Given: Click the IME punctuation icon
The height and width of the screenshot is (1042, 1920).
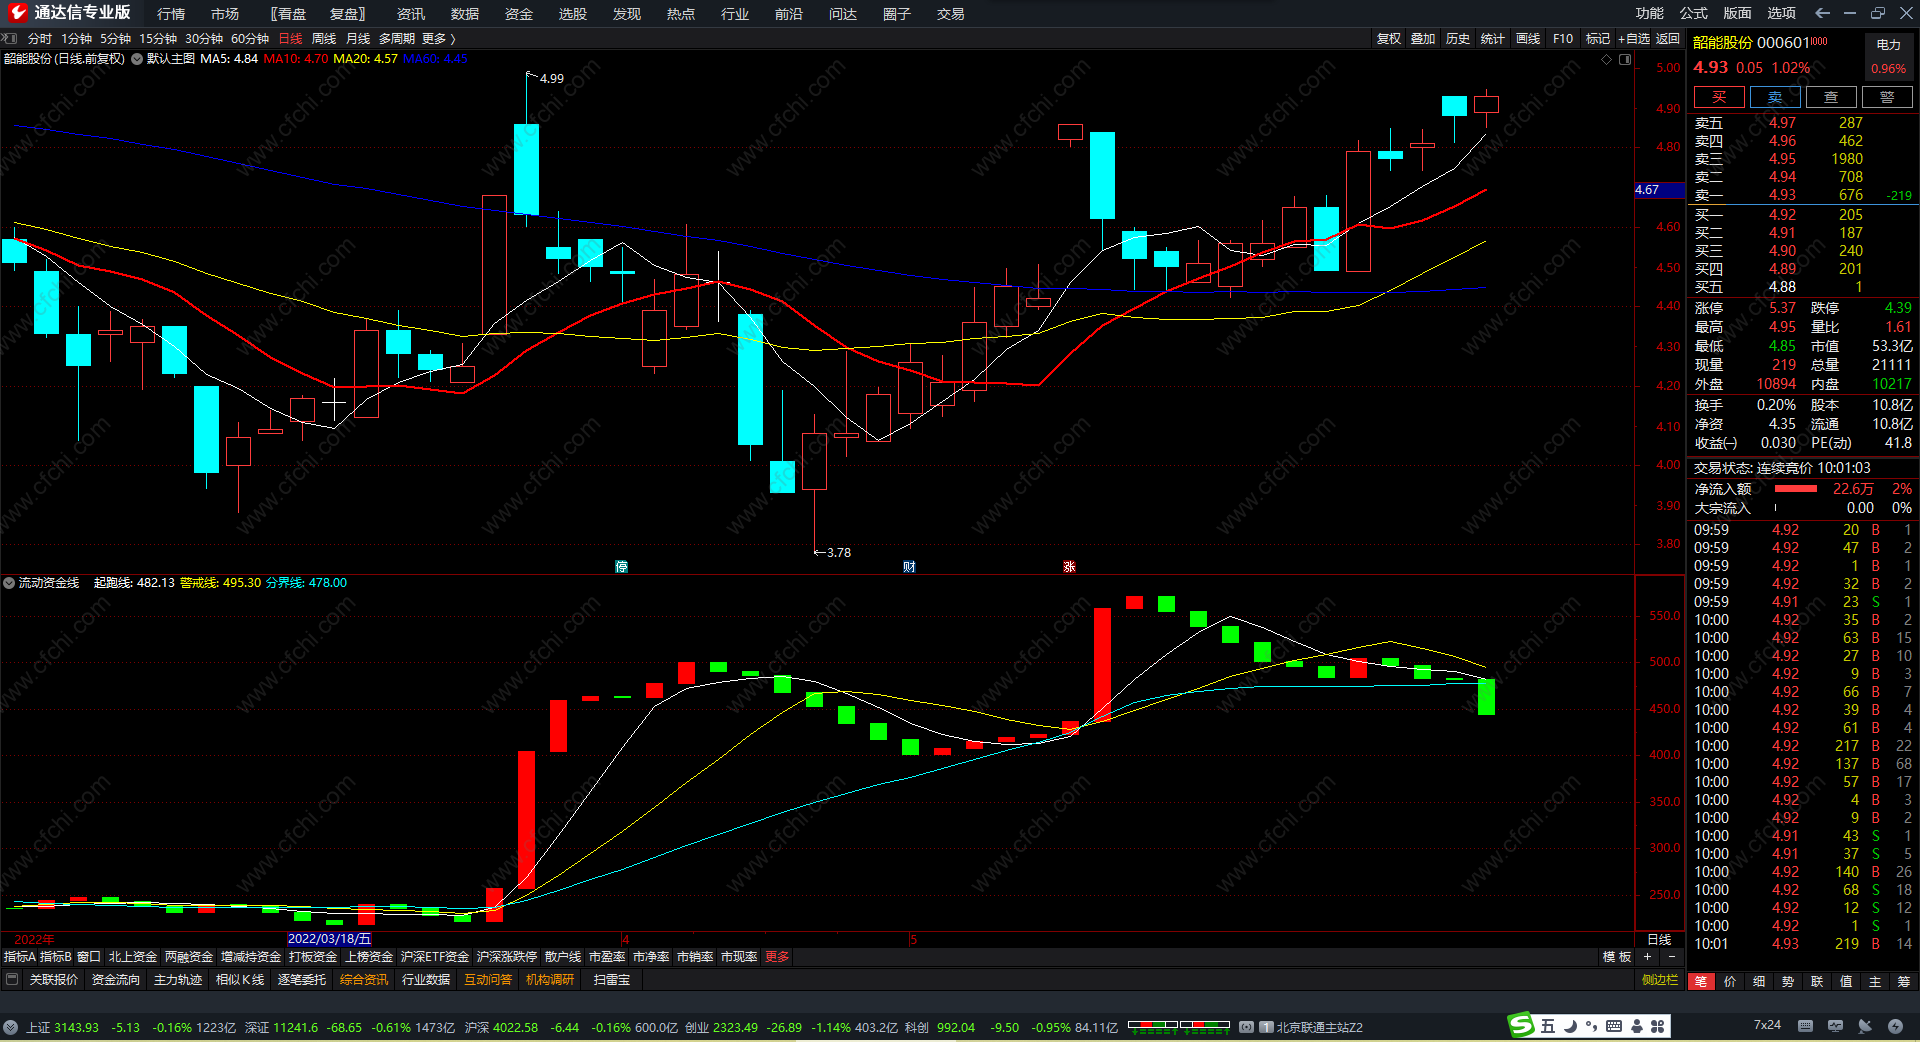Looking at the screenshot, I should [1591, 1026].
